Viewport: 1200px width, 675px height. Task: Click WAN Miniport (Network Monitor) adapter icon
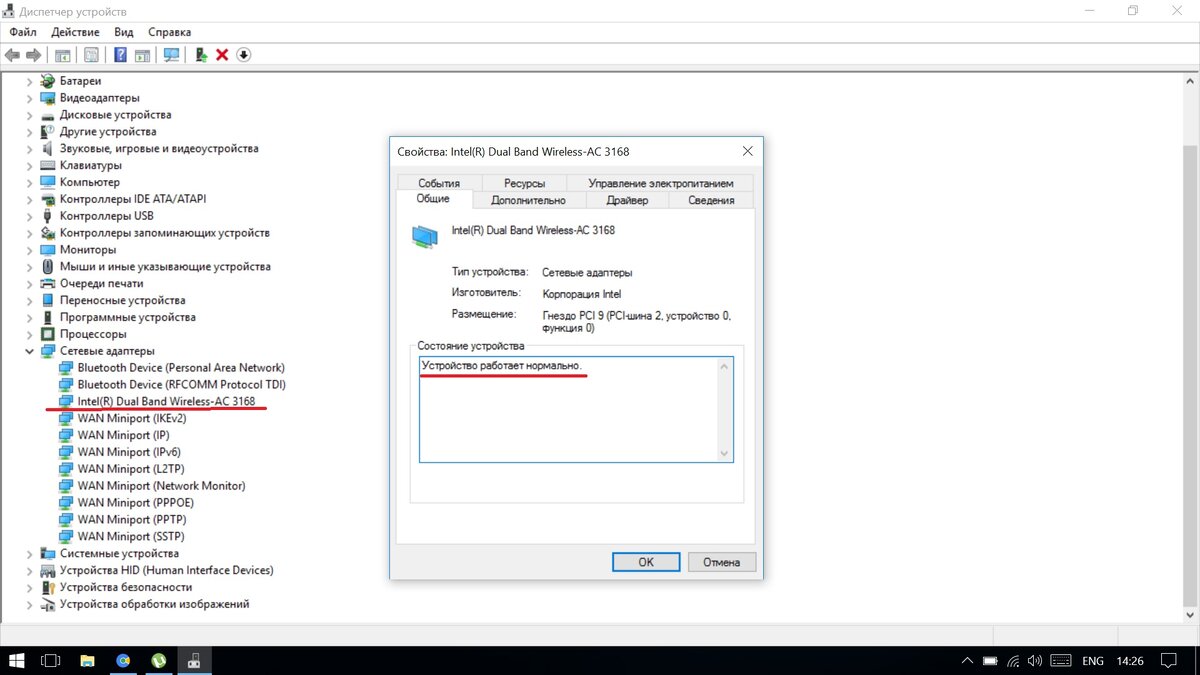coord(66,486)
